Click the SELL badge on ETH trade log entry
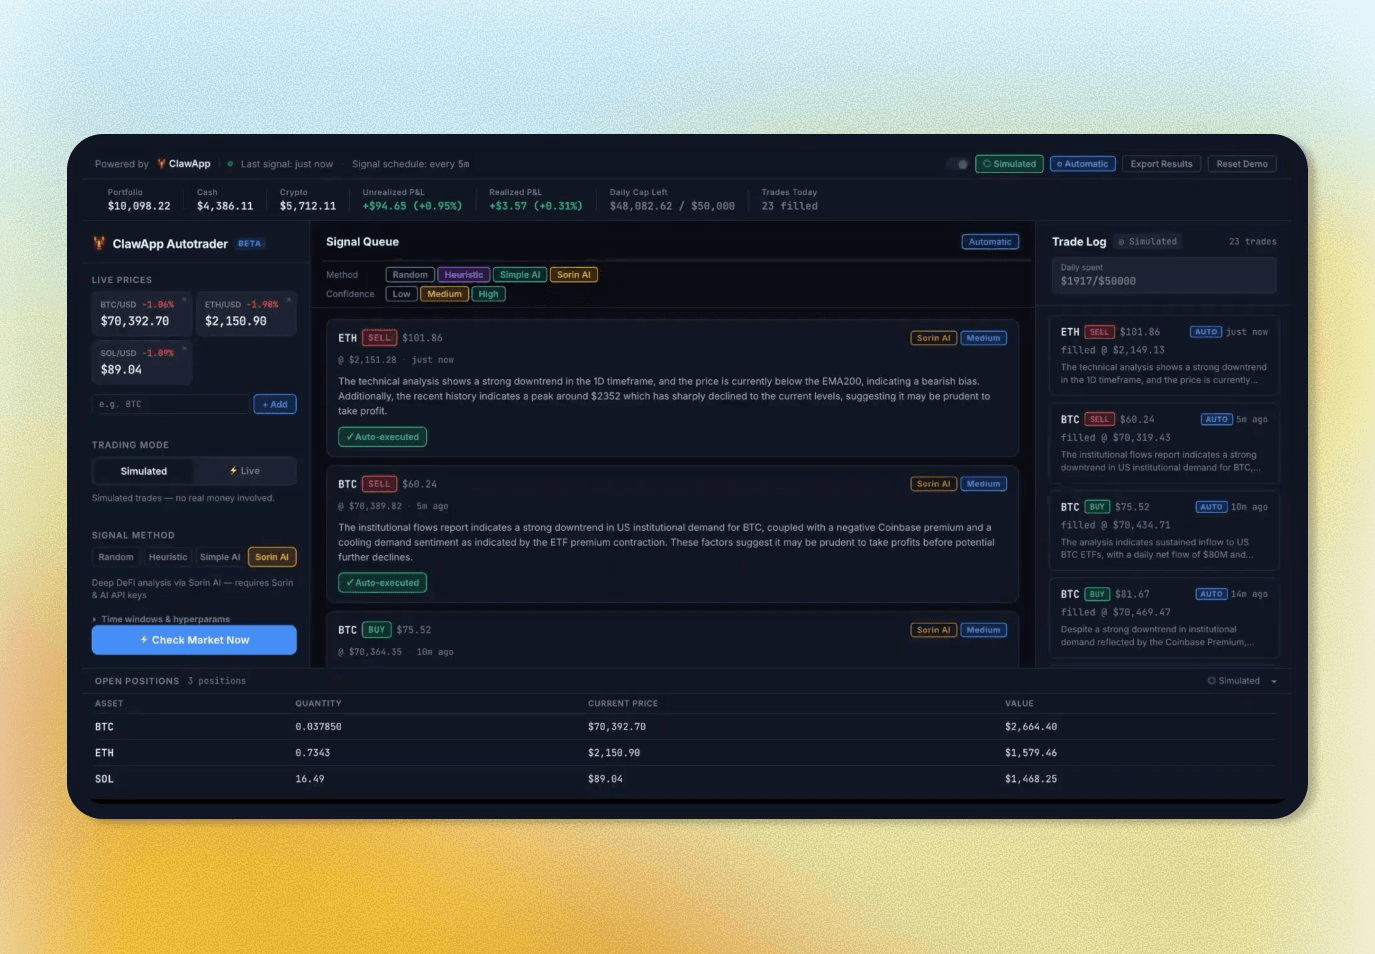 click(x=1099, y=332)
